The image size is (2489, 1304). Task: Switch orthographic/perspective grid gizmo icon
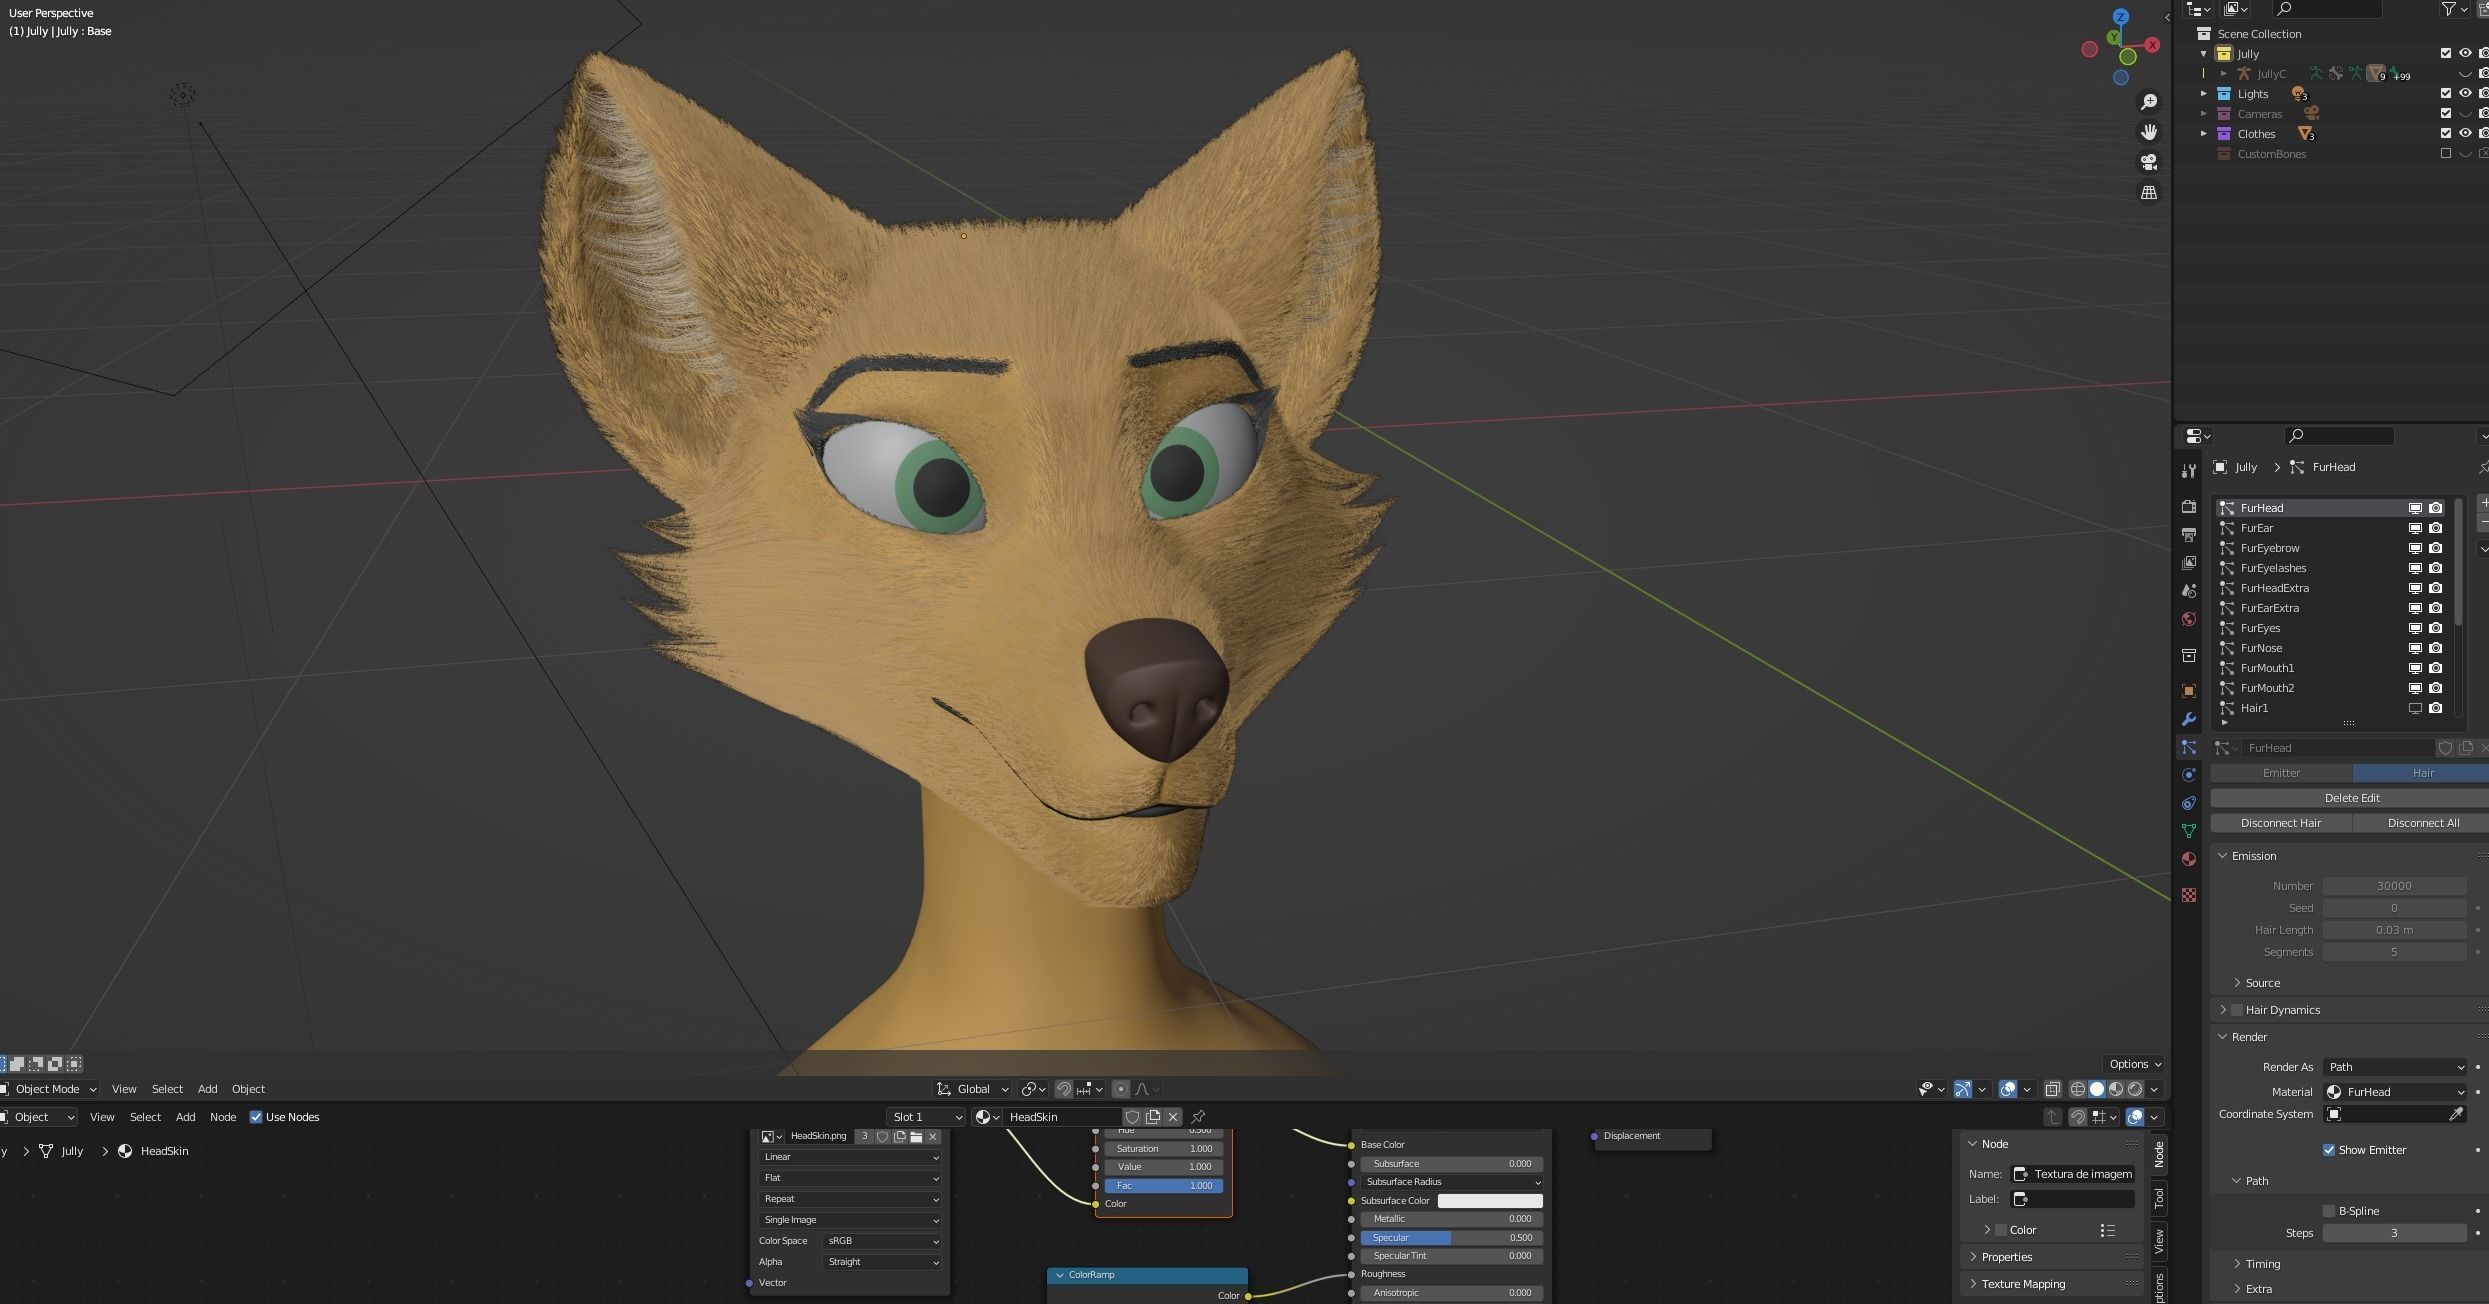point(2148,192)
